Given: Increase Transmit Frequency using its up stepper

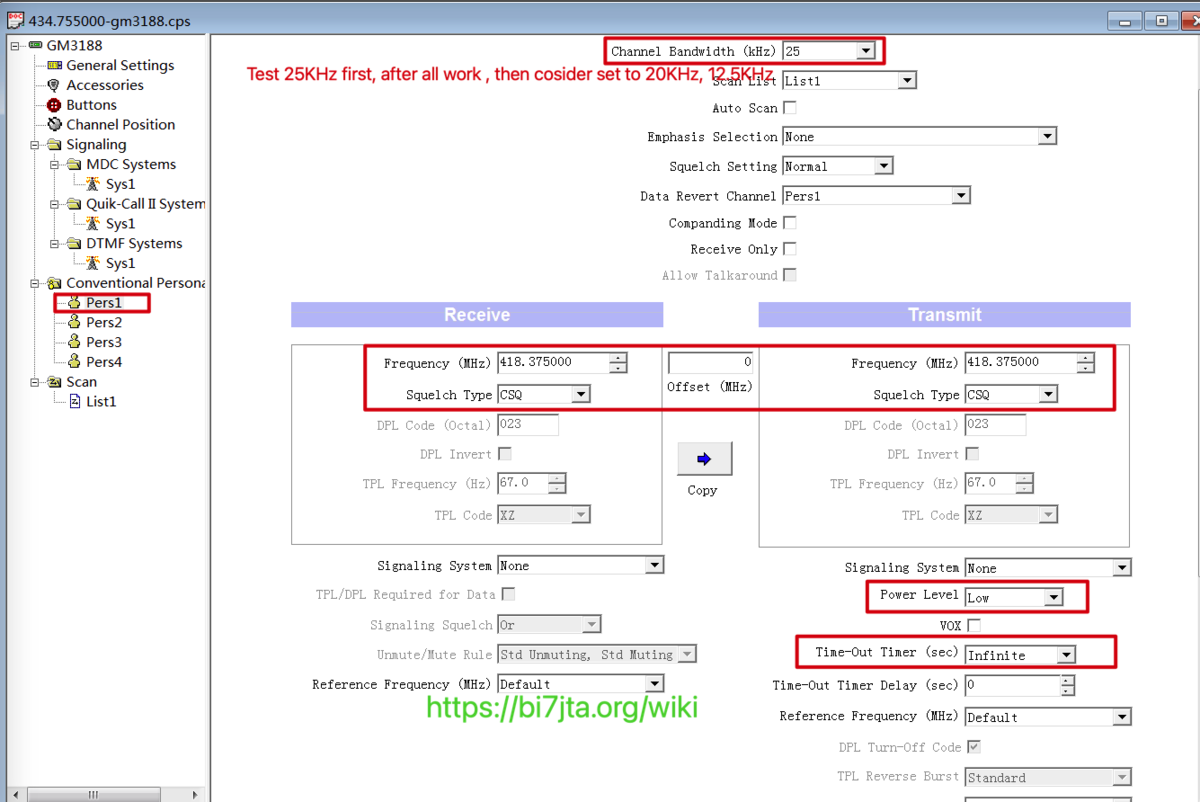Looking at the screenshot, I should (x=1085, y=358).
